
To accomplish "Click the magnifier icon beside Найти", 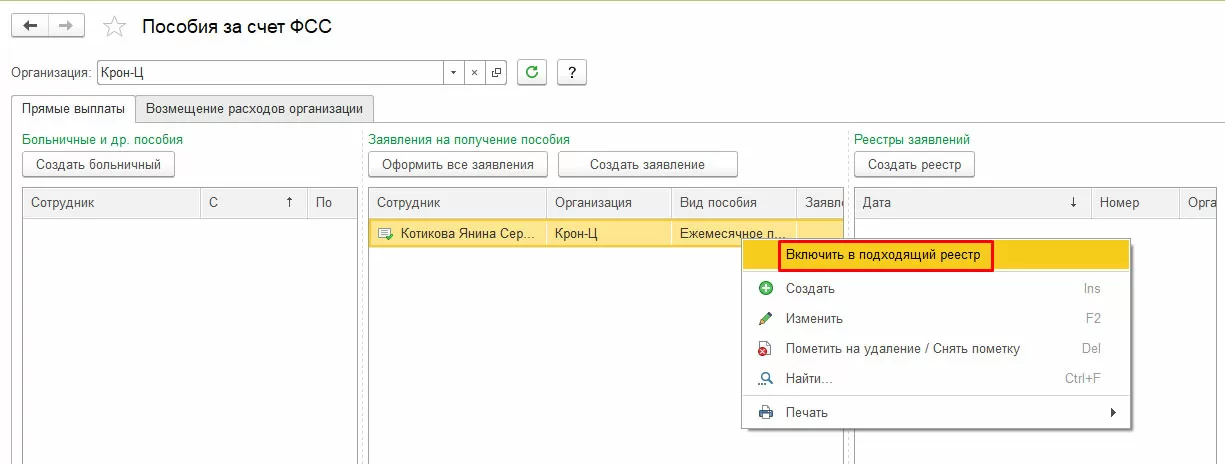I will point(766,379).
